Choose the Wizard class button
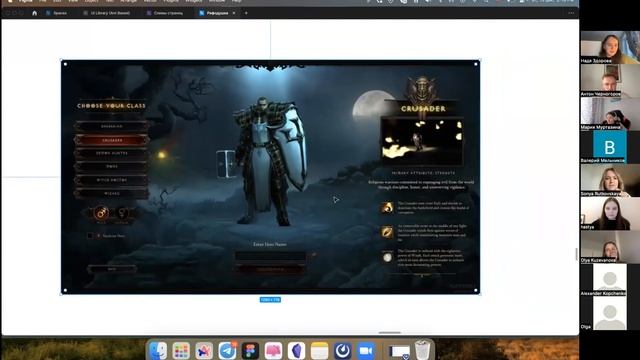Screen dimensions: 640x360 [x=112, y=193]
